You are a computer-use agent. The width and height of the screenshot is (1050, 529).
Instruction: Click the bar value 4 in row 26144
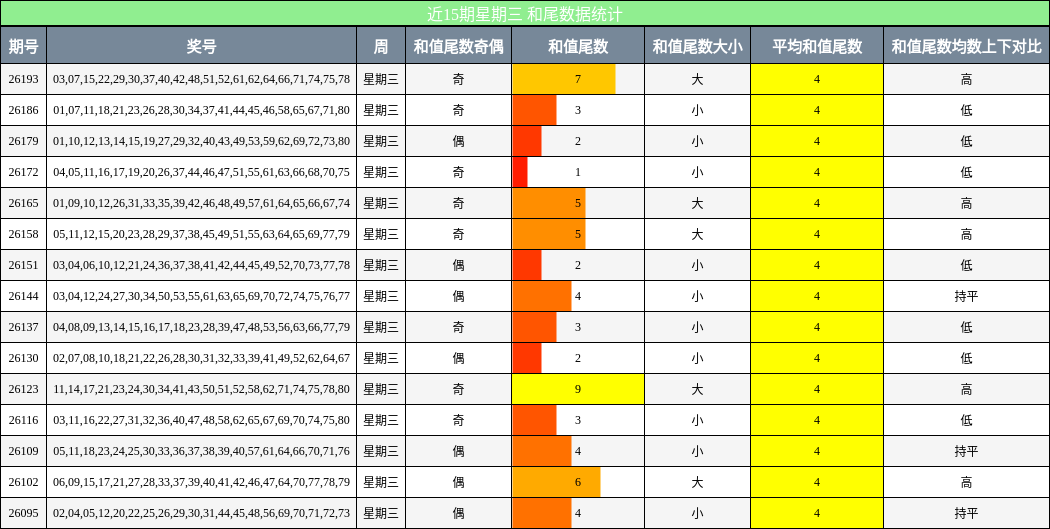click(578, 296)
